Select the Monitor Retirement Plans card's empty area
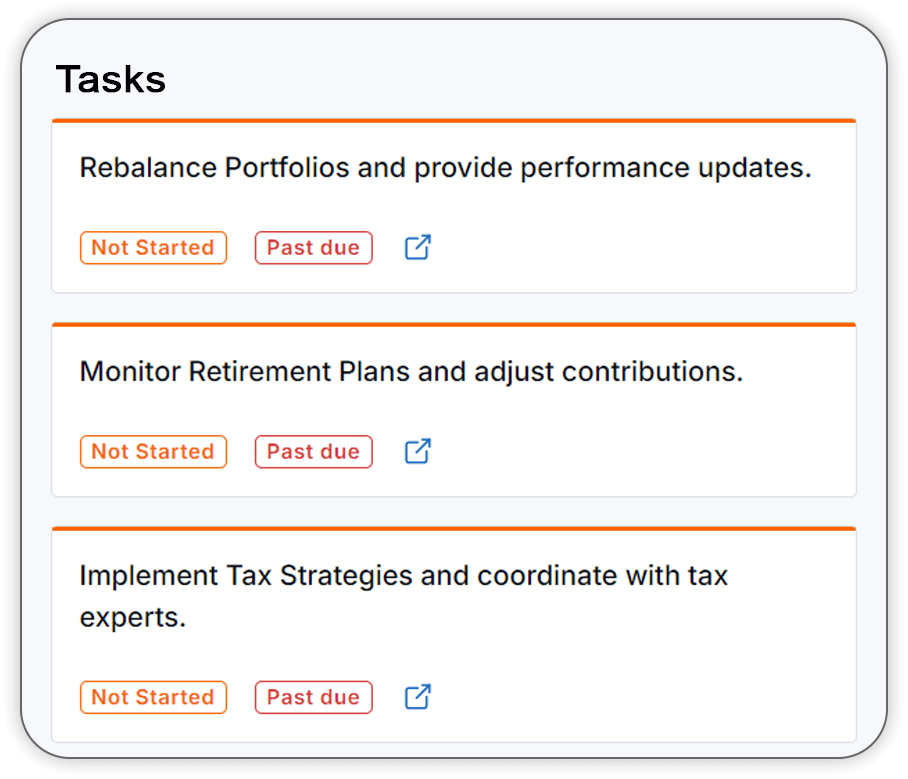The image size is (908, 779). coord(637,452)
